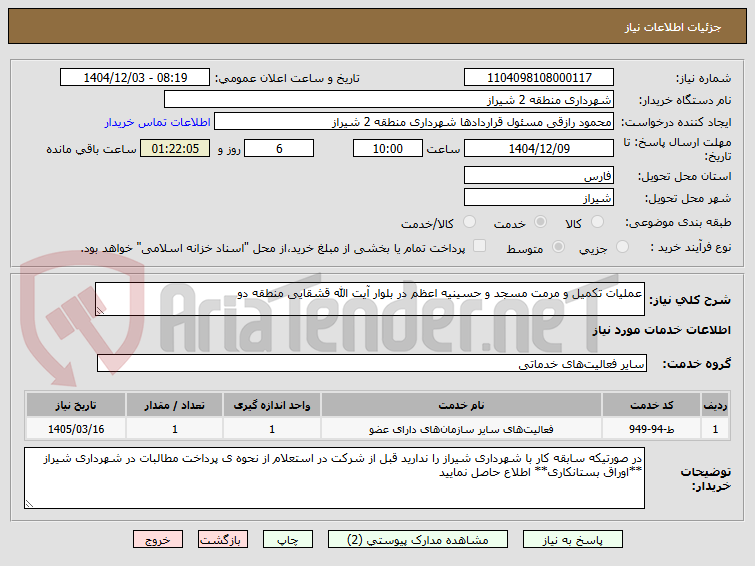
Task: Click the buyer notes textarea resize handle
Action: (29, 503)
